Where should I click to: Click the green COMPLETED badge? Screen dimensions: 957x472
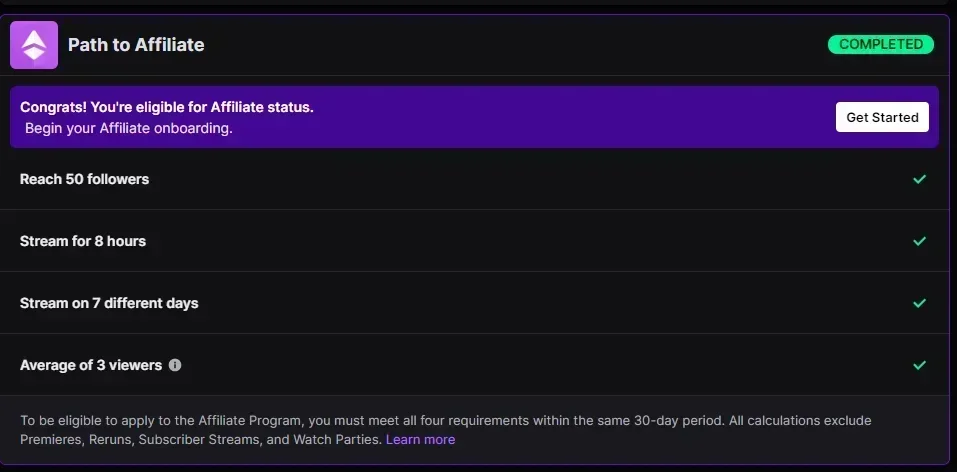pyautogui.click(x=881, y=45)
